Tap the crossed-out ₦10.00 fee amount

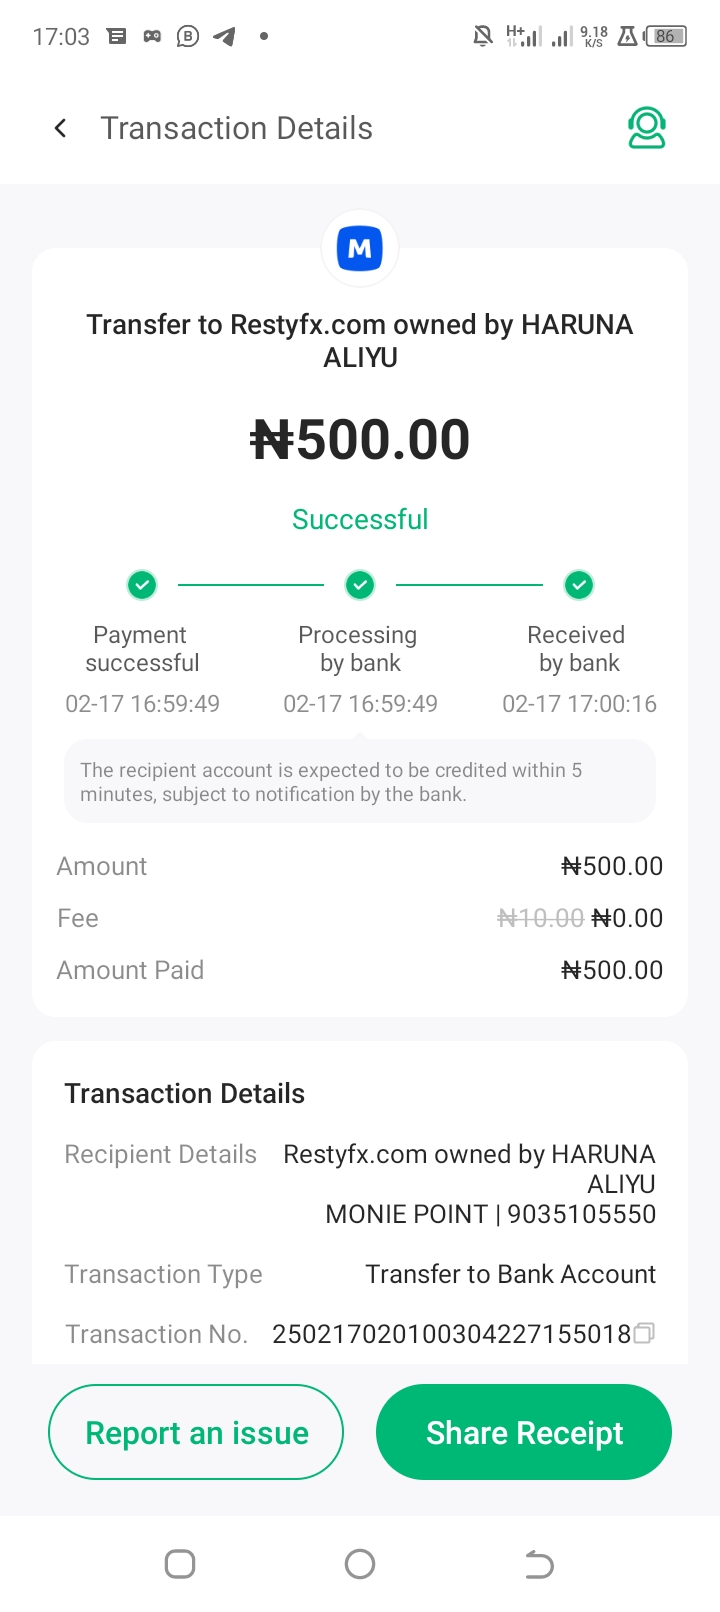[541, 918]
